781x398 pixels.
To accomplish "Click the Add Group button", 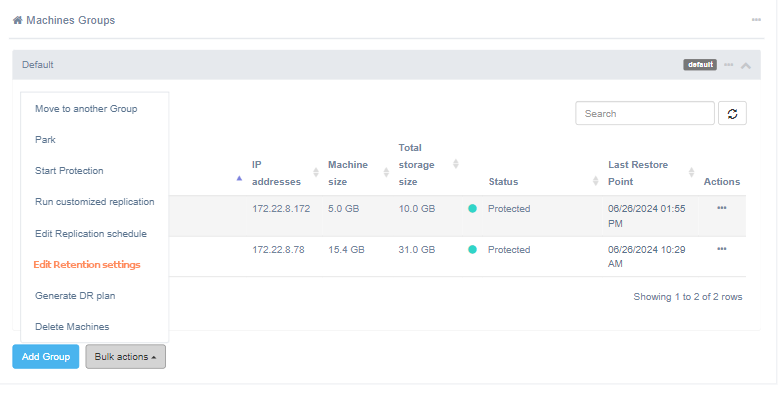I will click(x=46, y=357).
